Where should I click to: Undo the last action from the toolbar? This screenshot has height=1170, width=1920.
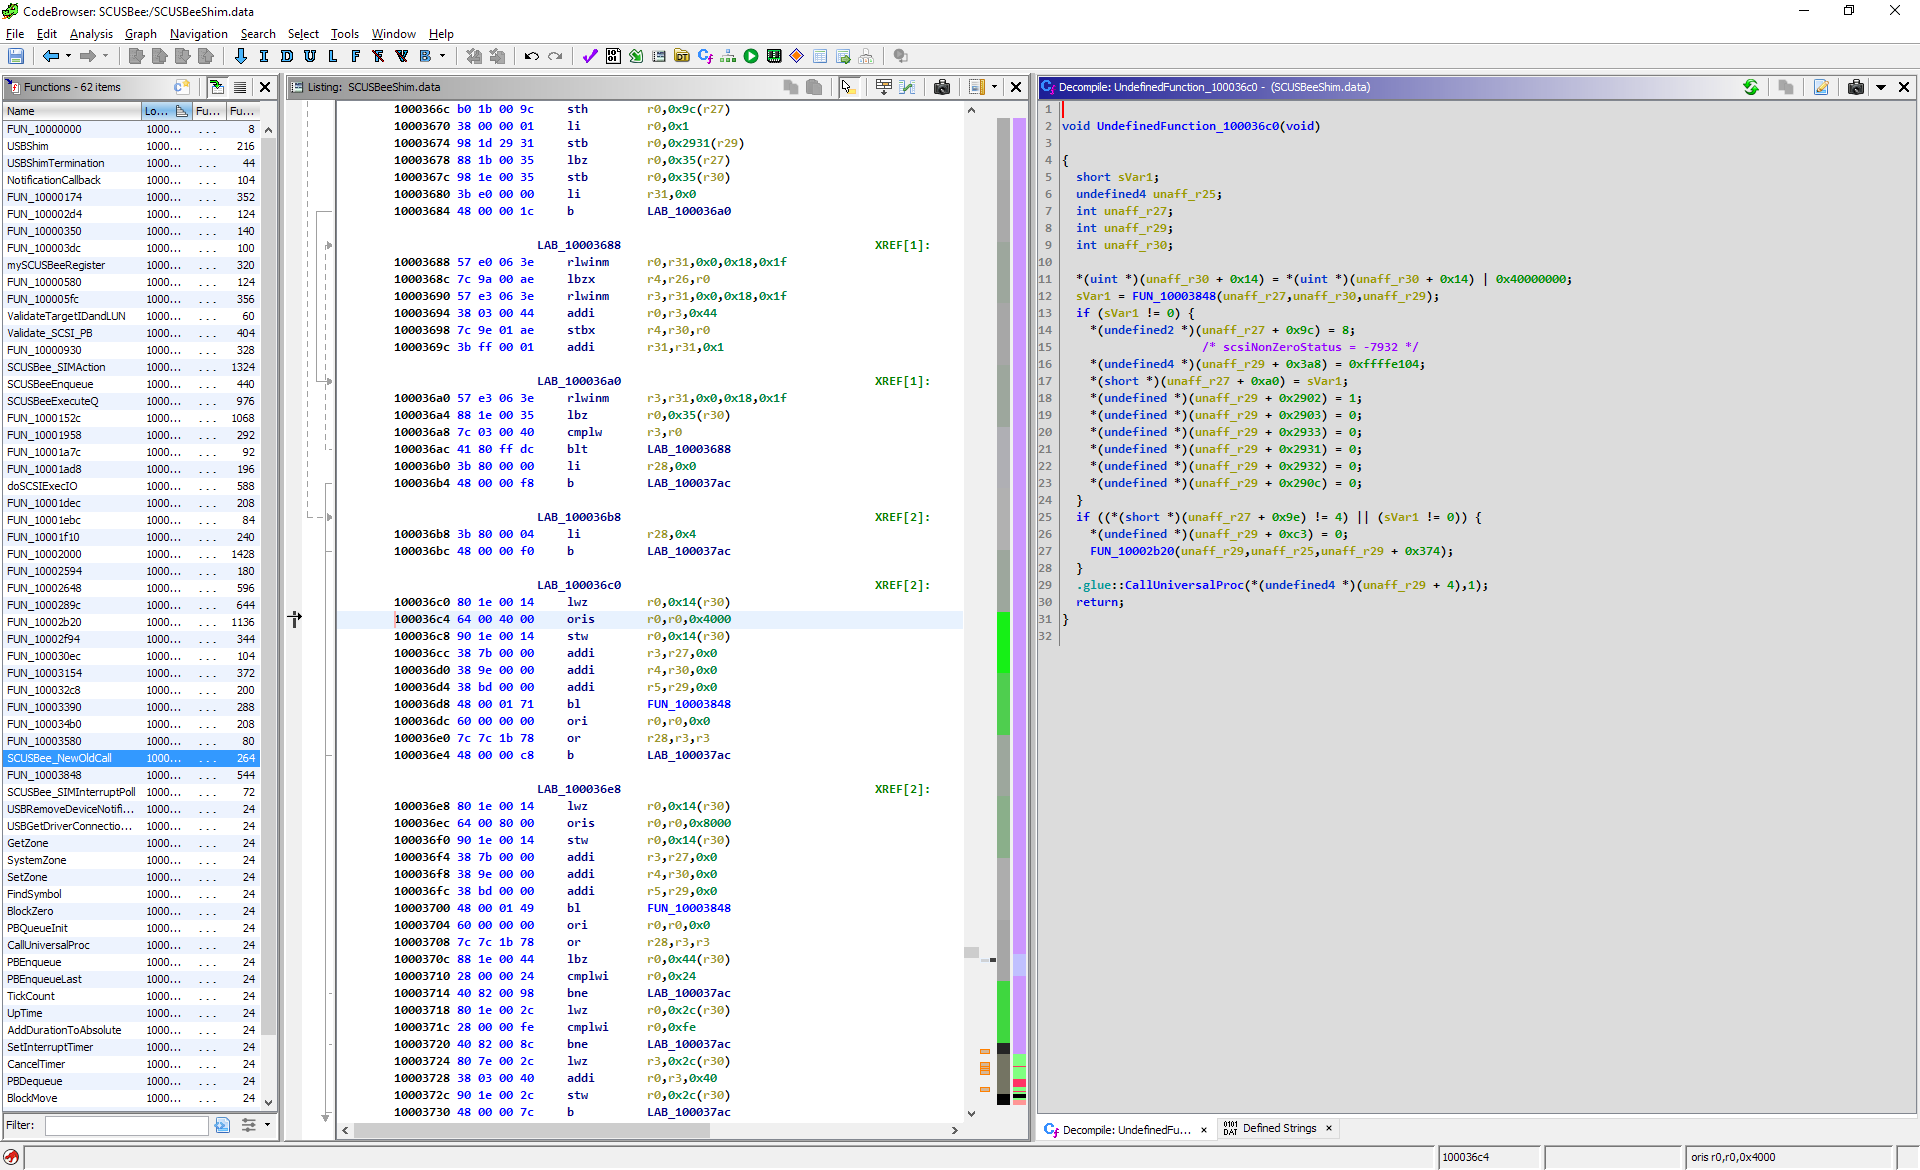point(531,57)
